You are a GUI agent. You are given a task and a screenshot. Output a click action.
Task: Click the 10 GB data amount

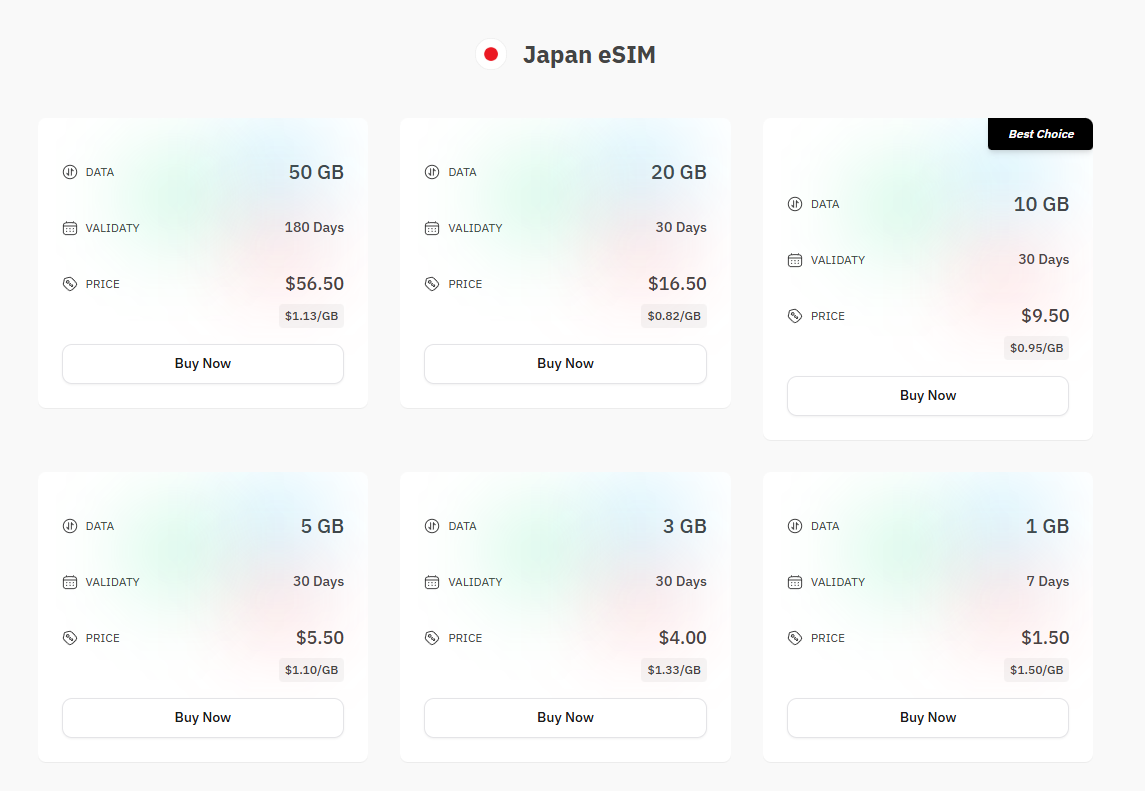[1041, 205]
